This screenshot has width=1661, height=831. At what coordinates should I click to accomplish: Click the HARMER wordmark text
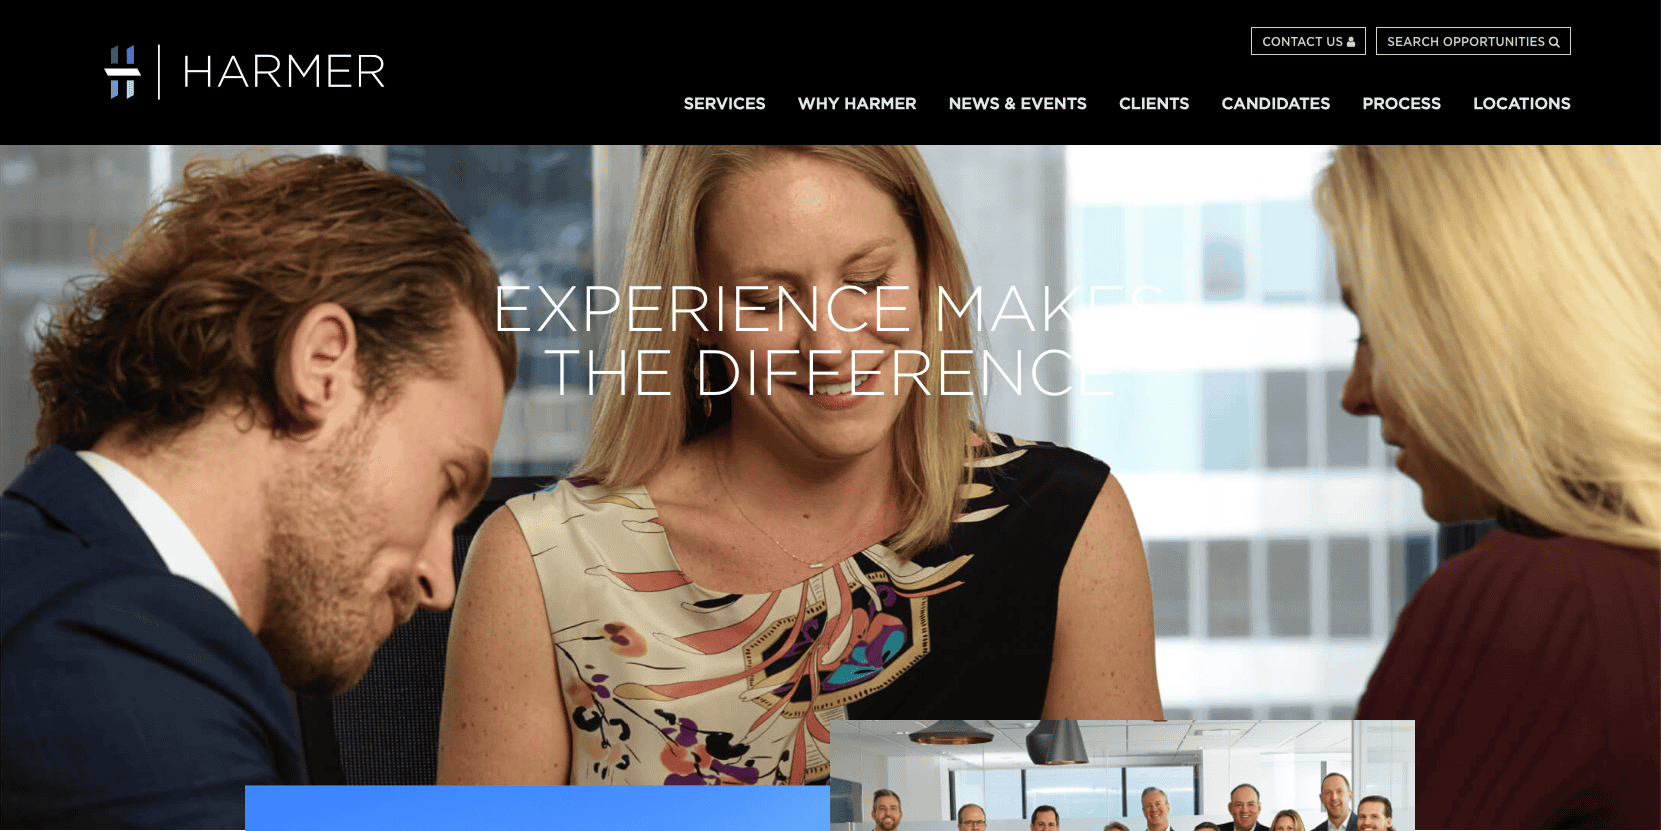pos(284,72)
